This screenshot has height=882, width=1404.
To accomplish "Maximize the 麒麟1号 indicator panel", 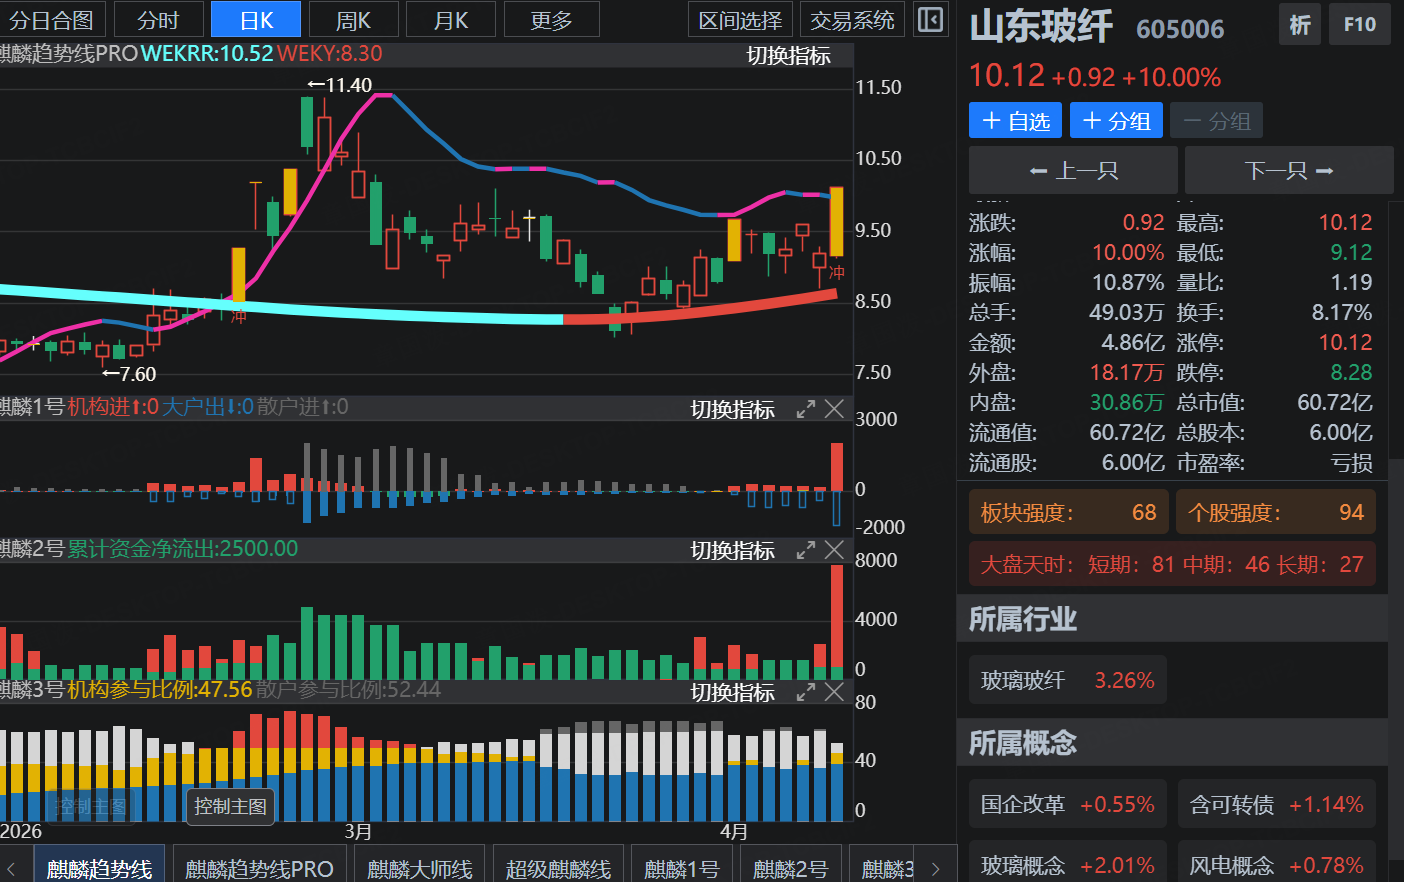I will click(x=805, y=409).
